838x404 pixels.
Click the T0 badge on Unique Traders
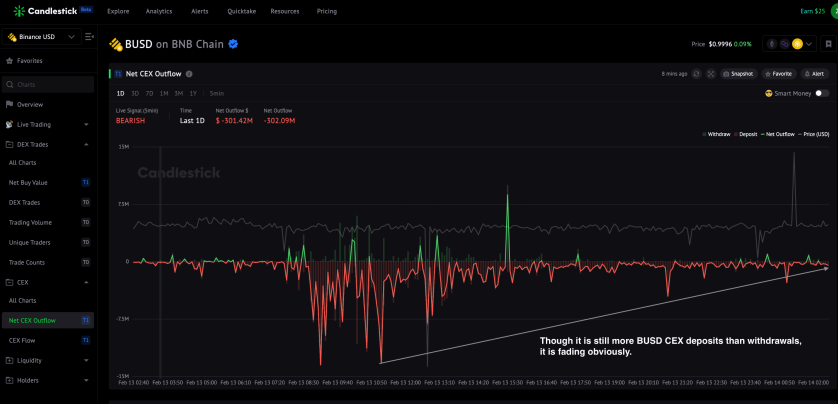click(x=86, y=243)
